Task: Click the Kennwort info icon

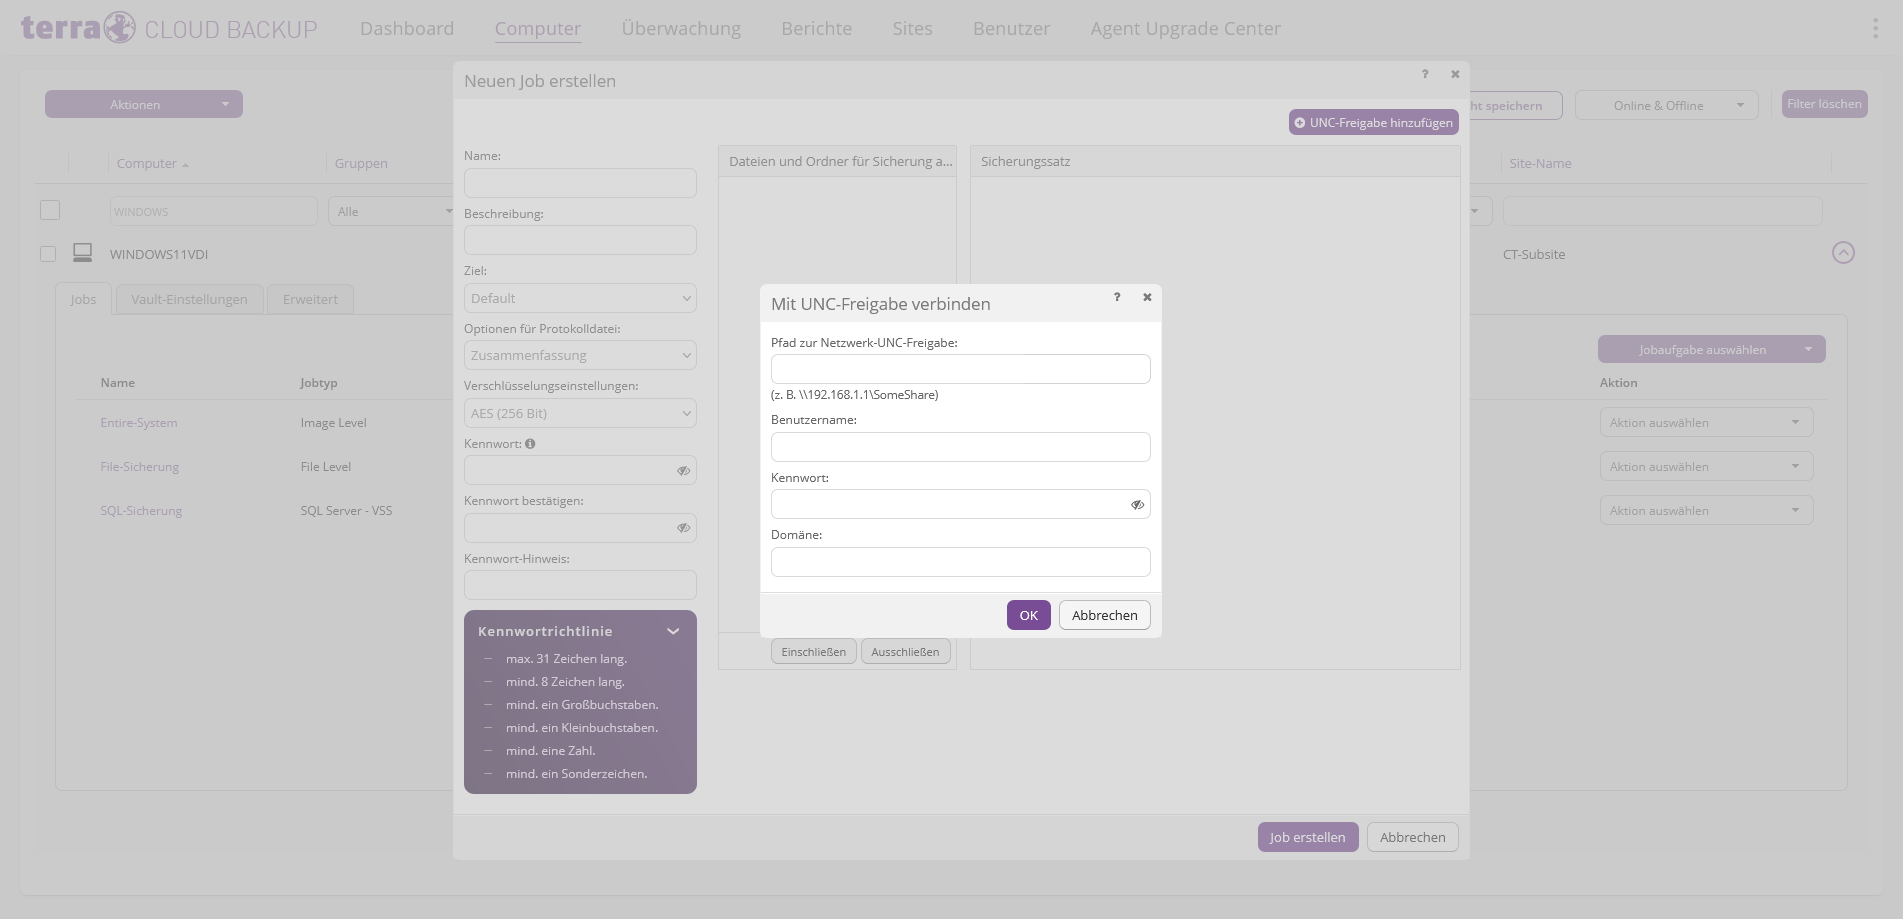Action: pyautogui.click(x=530, y=444)
